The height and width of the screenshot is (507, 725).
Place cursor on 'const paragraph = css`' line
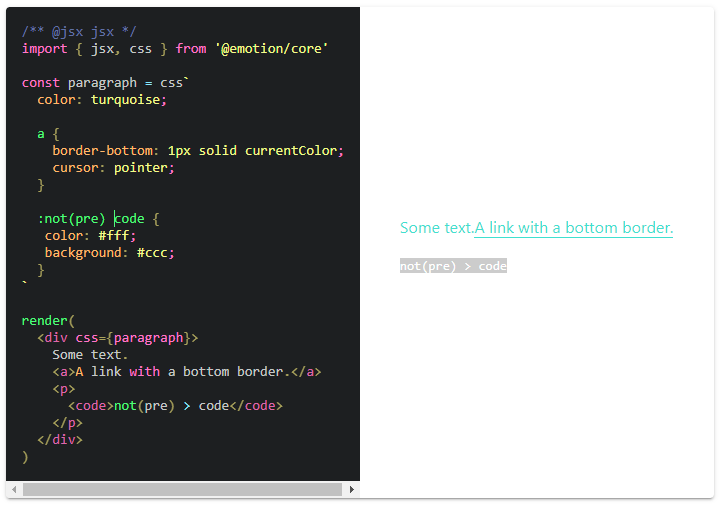tap(105, 83)
